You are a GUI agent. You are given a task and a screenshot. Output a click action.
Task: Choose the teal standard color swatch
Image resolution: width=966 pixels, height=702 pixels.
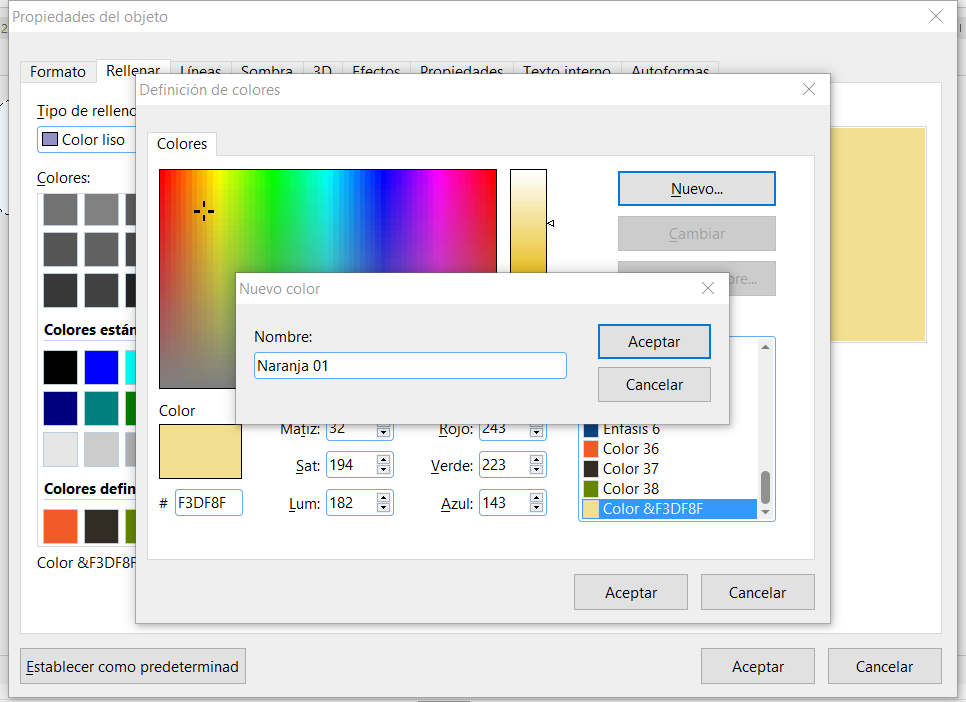[101, 408]
